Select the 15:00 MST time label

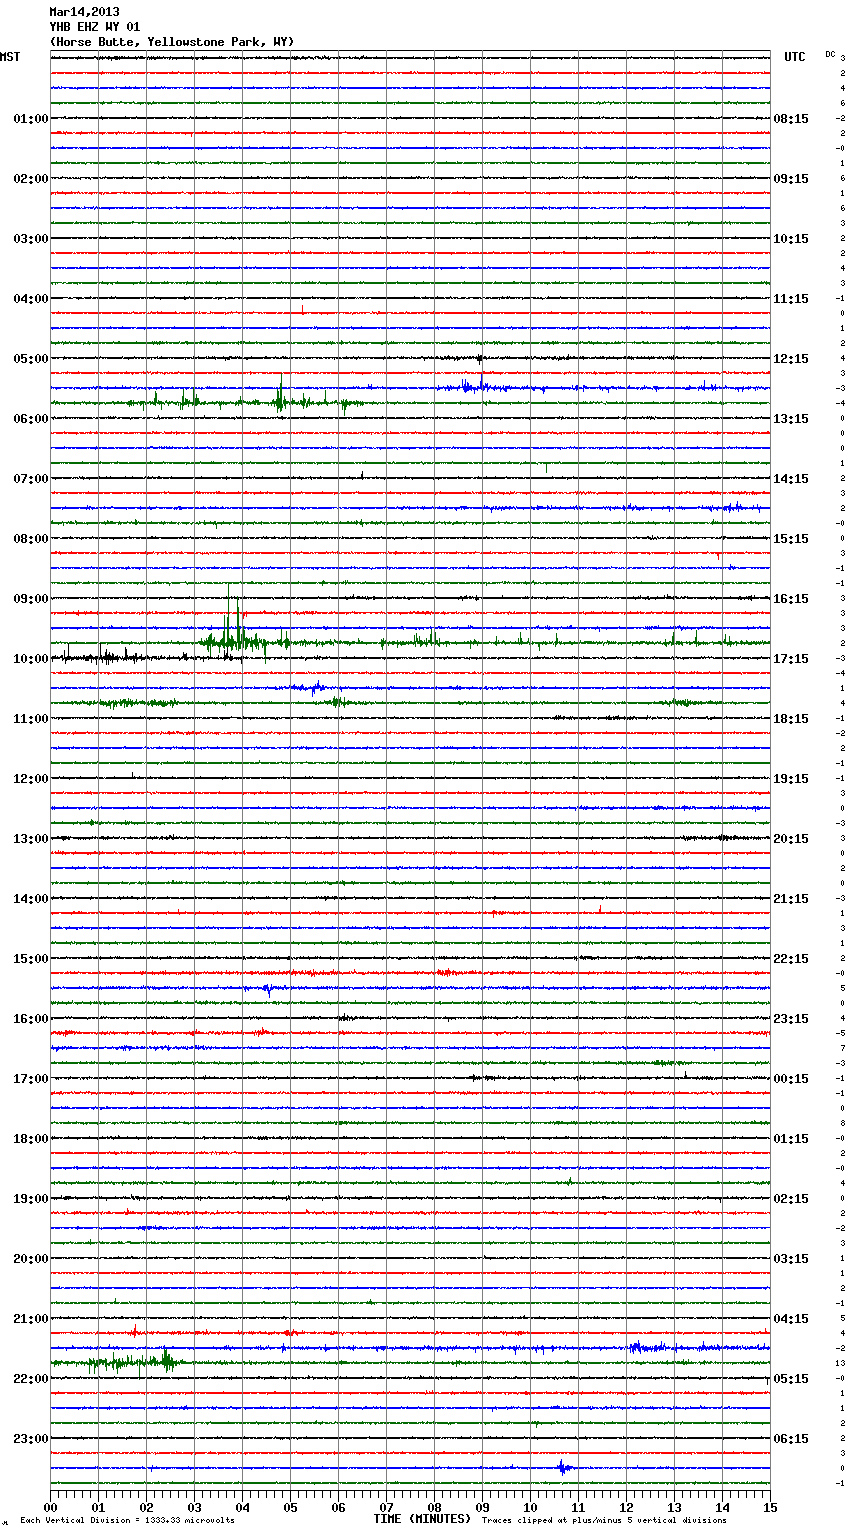pyautogui.click(x=31, y=959)
